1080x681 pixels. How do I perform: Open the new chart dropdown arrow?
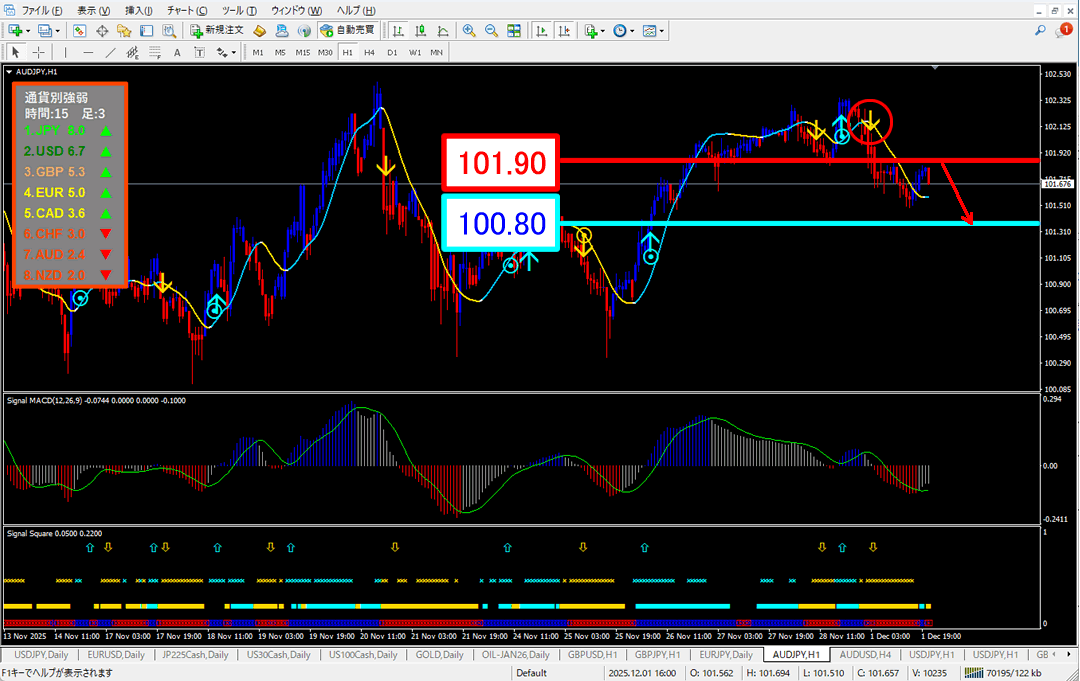[x=29, y=31]
